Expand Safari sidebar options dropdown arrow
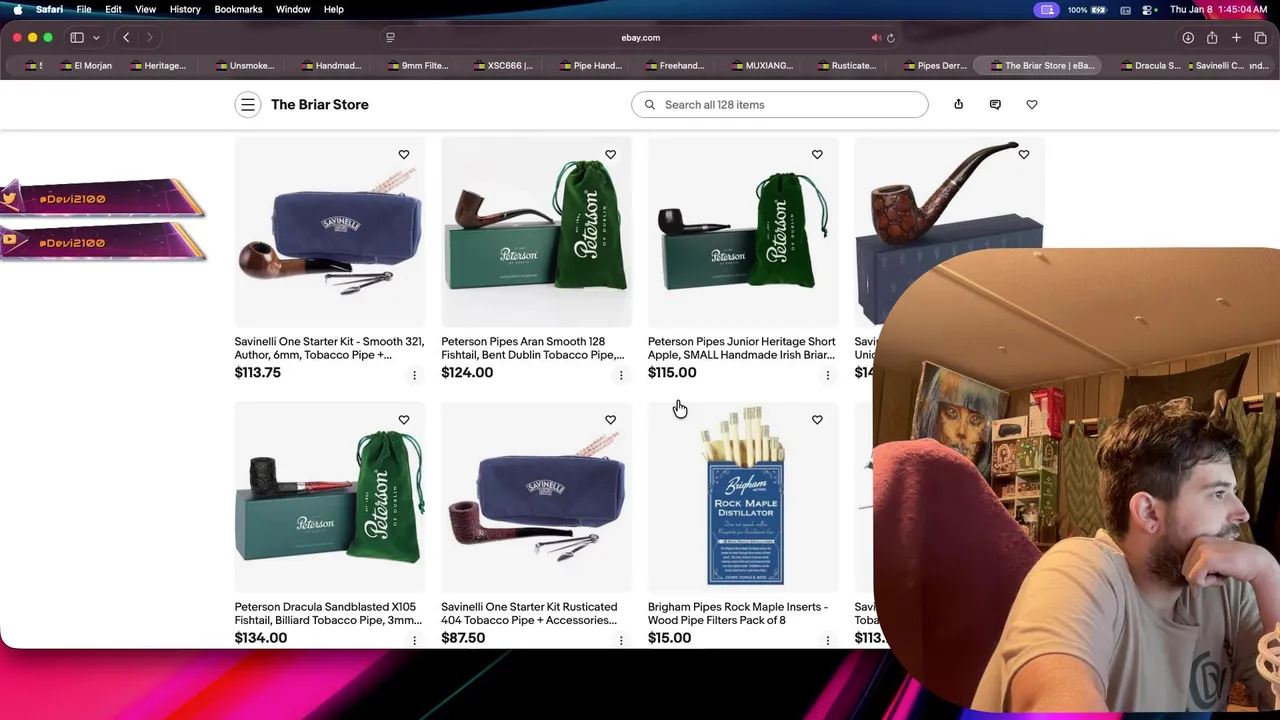This screenshot has height=720, width=1280. click(x=96, y=38)
